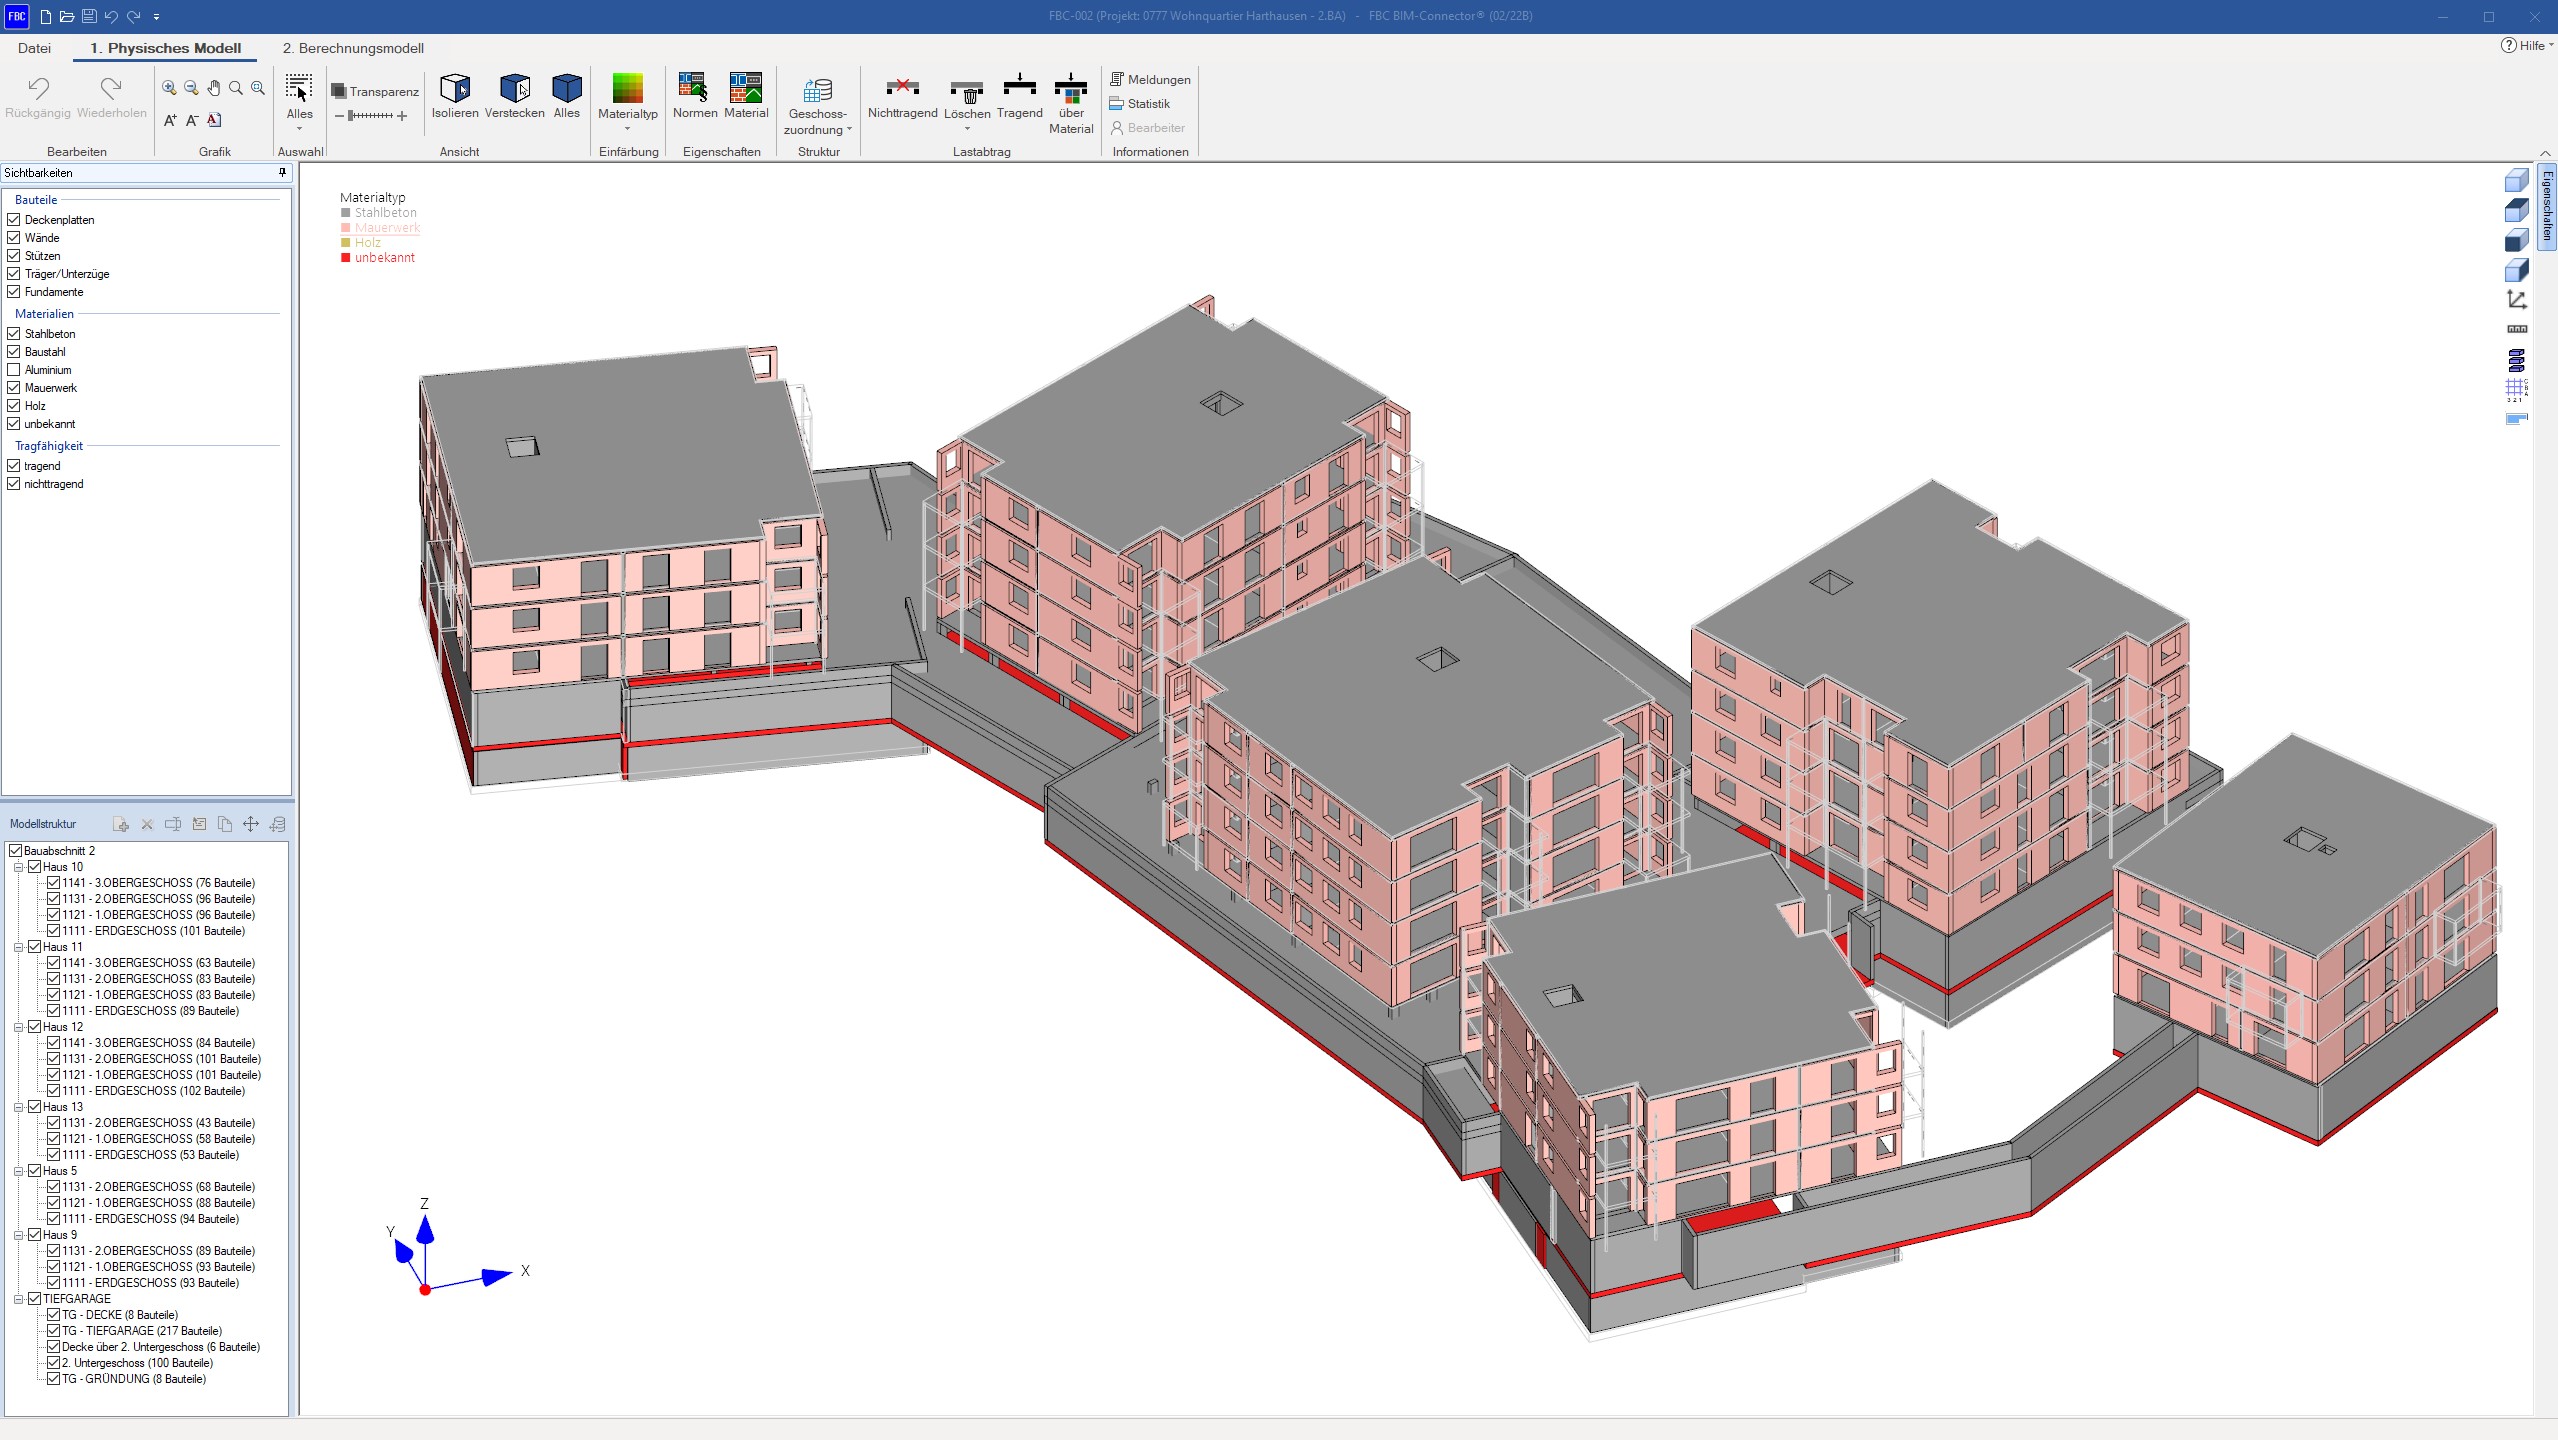This screenshot has height=1440, width=2558.
Task: Open the Datei menu
Action: (x=35, y=48)
